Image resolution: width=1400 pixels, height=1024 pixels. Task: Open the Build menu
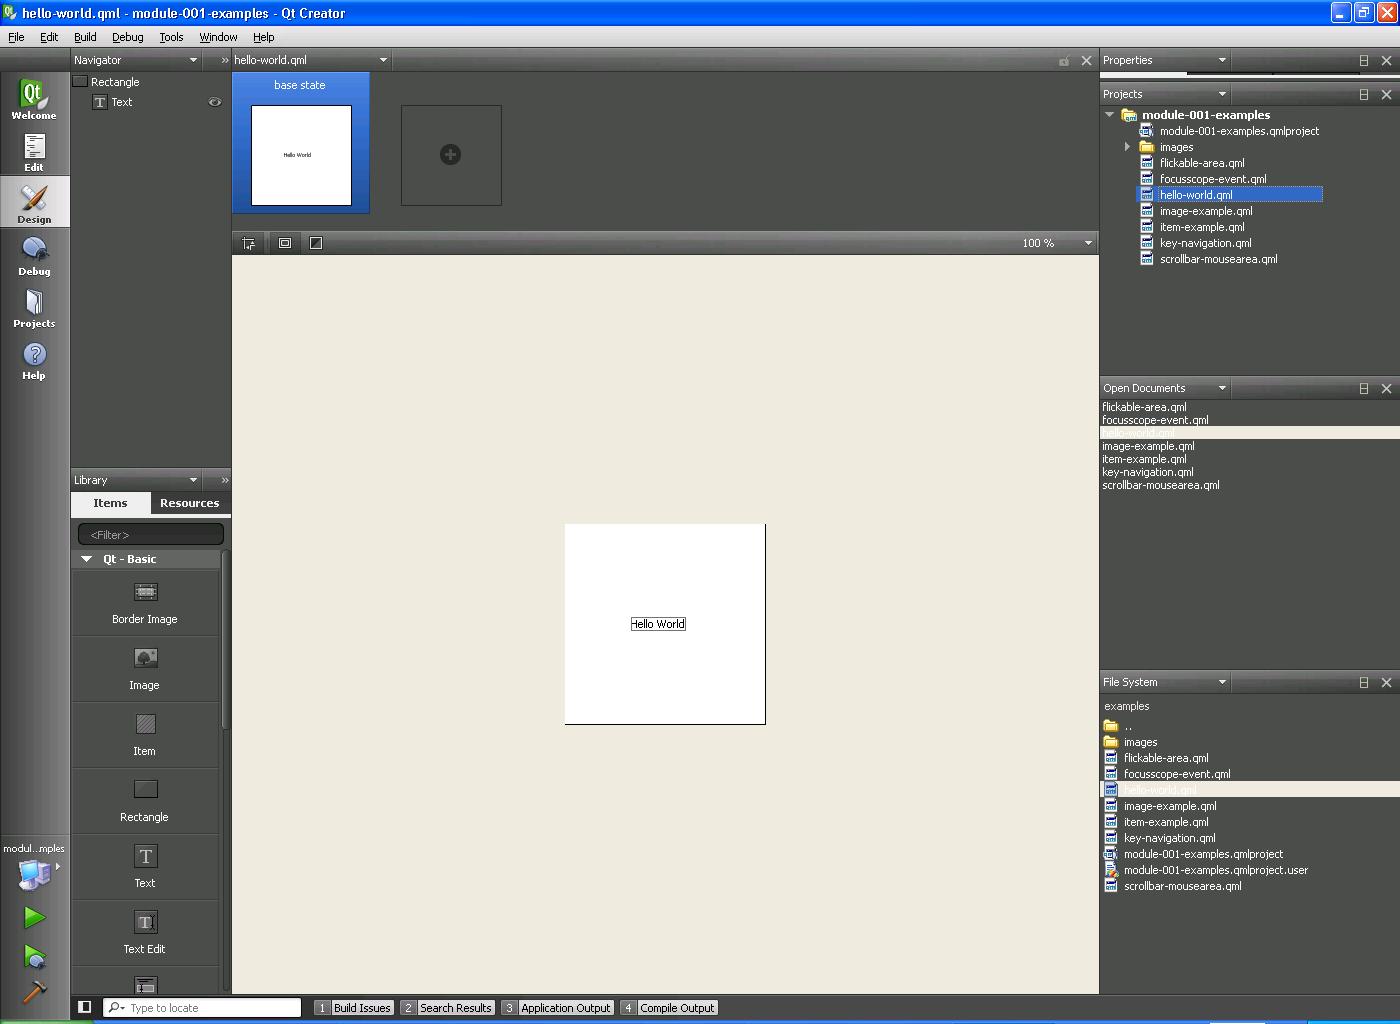(85, 37)
